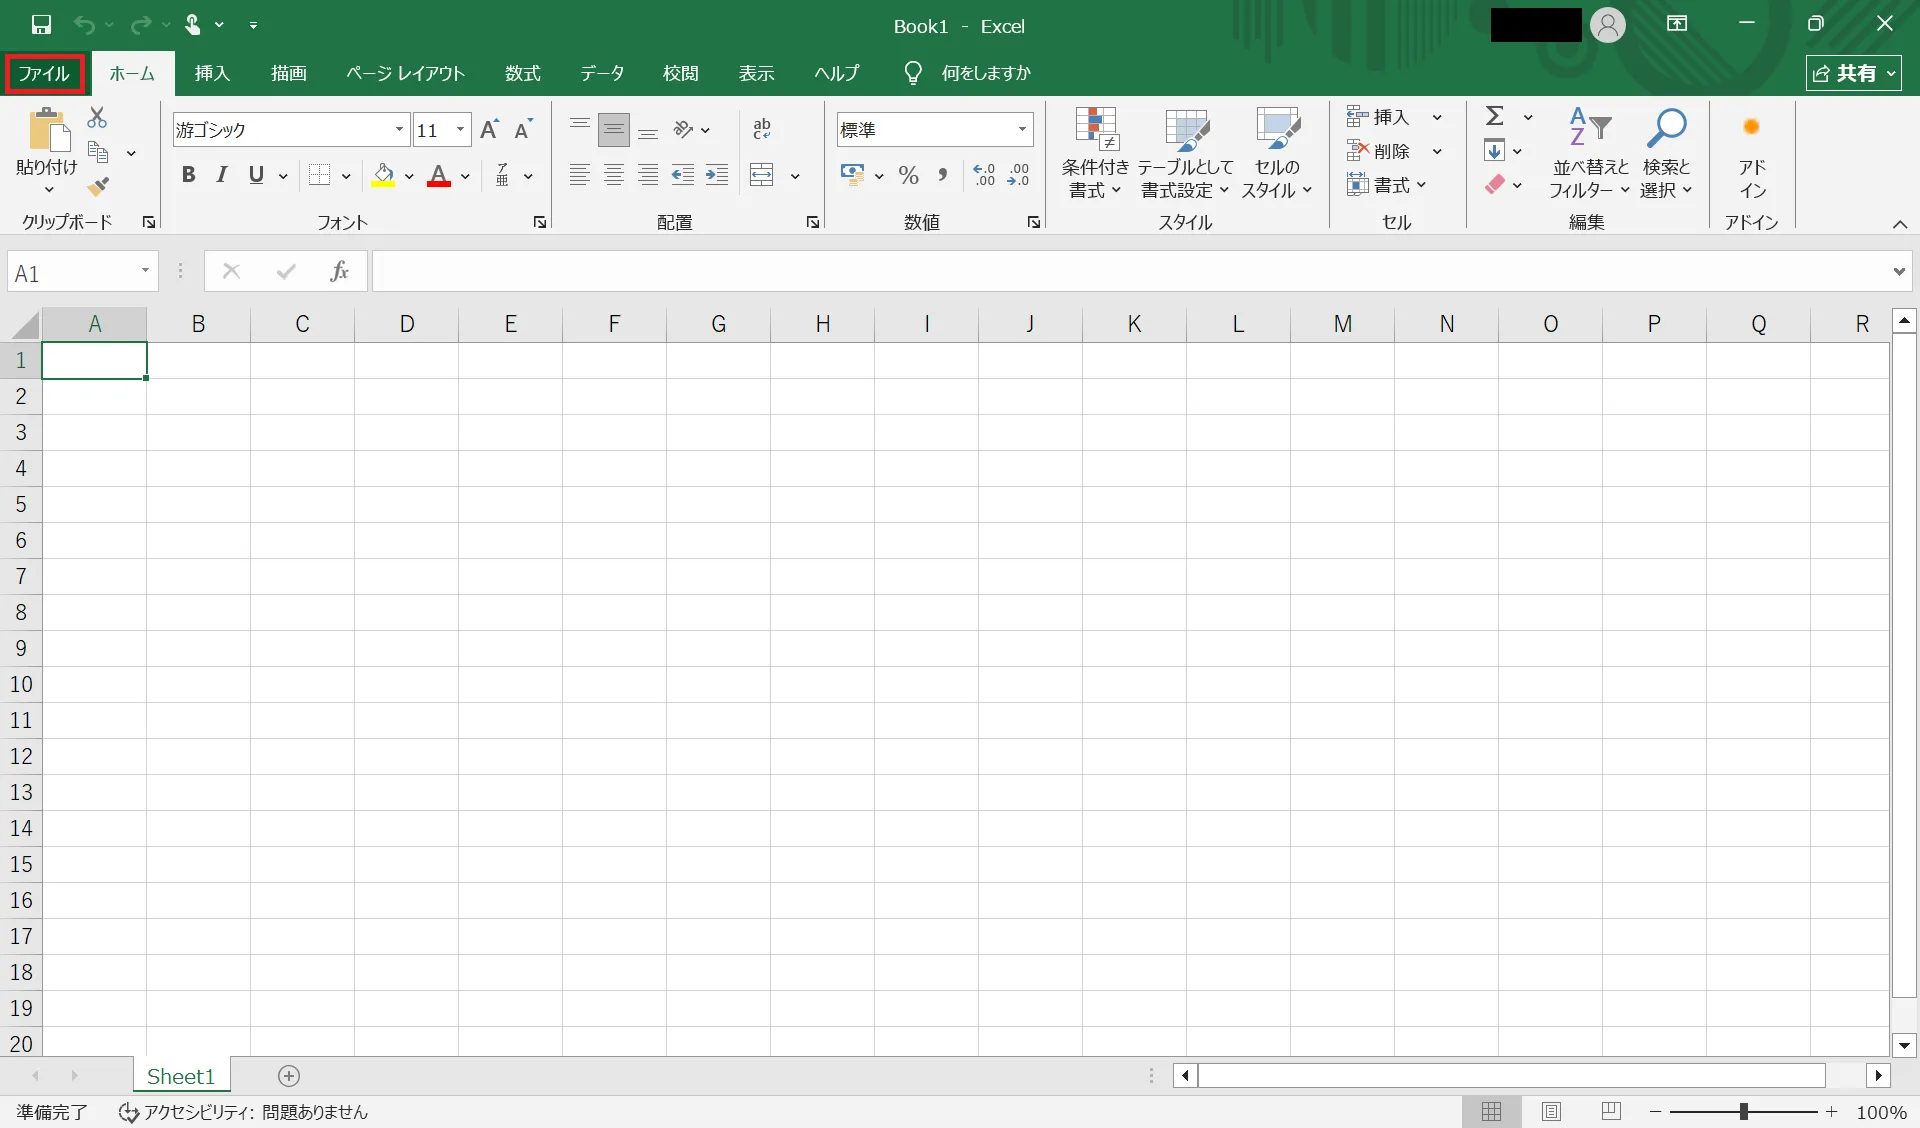Screen dimensions: 1920x1128
Task: Click the yellow fill color button
Action: coord(383,176)
